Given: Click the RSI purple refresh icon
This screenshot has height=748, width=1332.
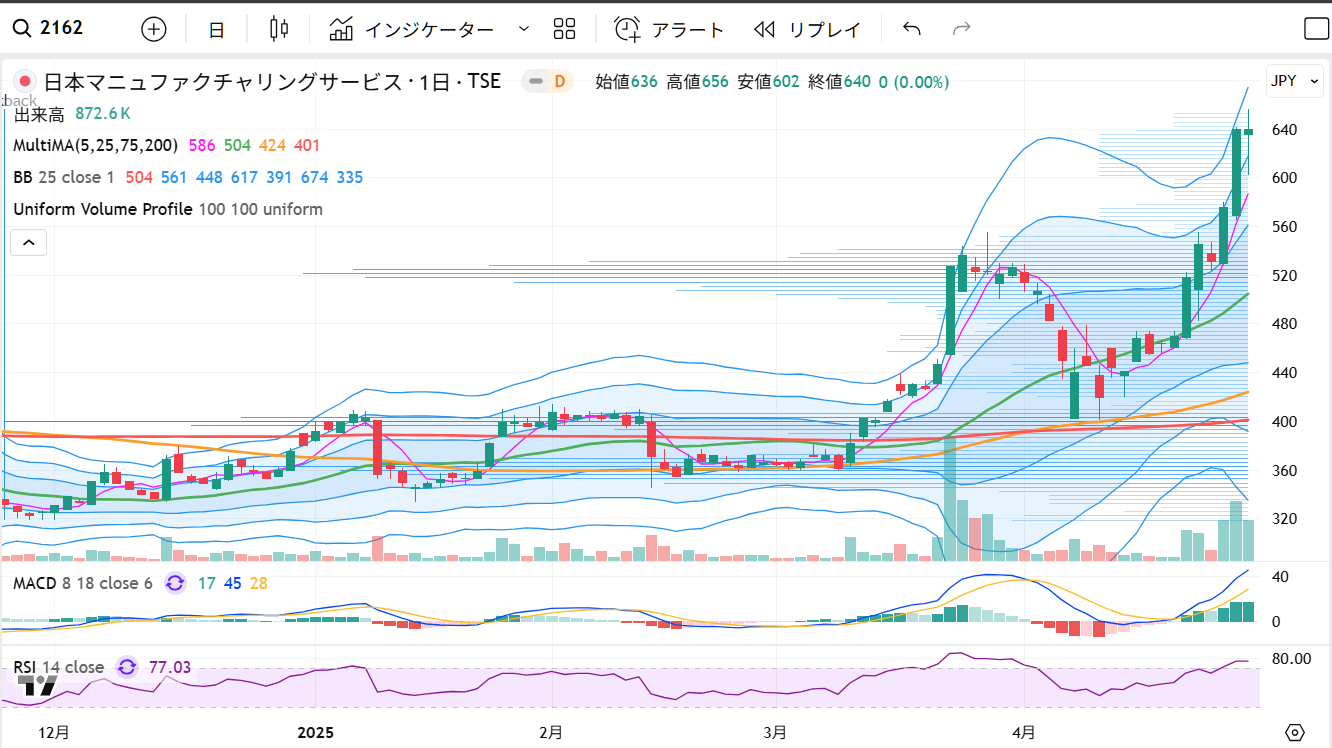Looking at the screenshot, I should tap(127, 667).
